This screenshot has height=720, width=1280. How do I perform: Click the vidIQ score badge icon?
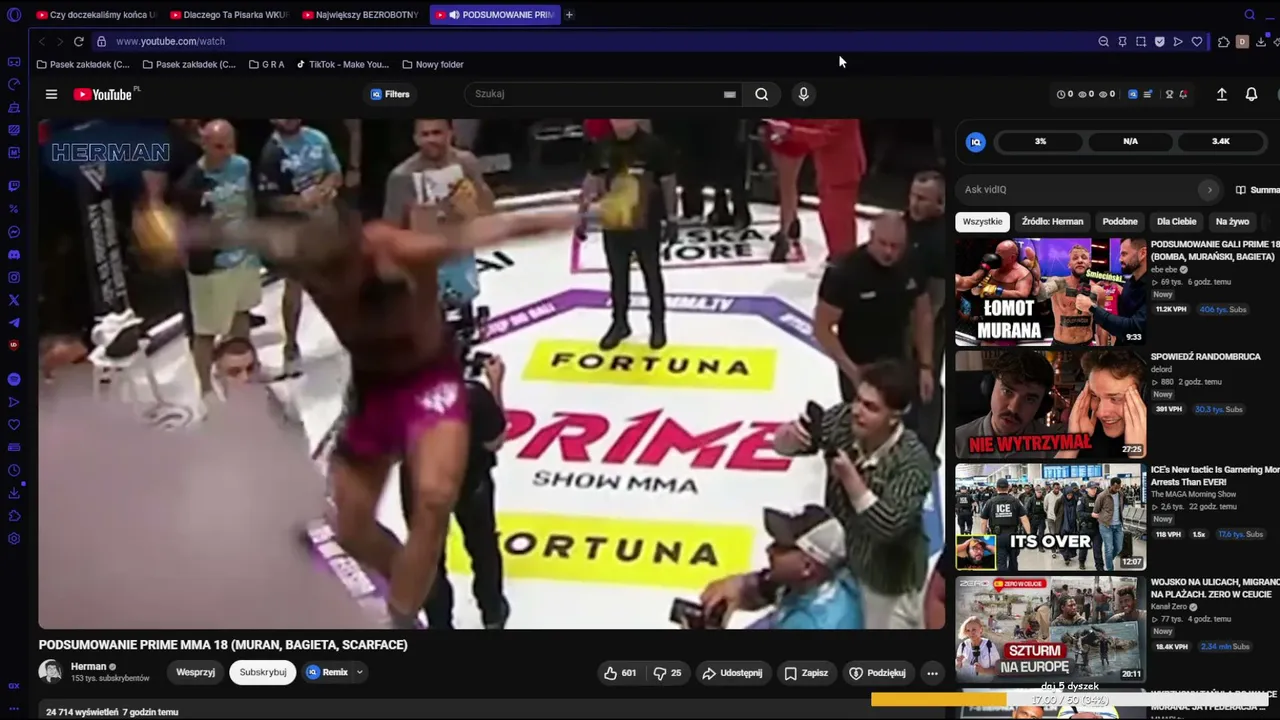tap(976, 142)
